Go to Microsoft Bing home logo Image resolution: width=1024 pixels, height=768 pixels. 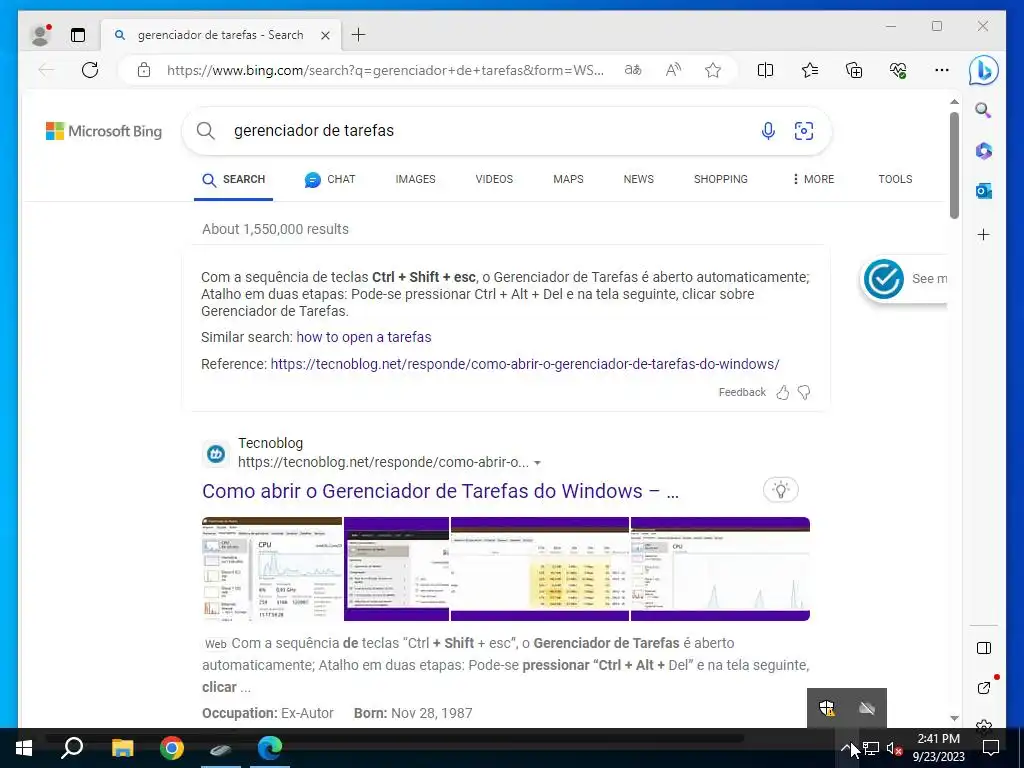104,131
